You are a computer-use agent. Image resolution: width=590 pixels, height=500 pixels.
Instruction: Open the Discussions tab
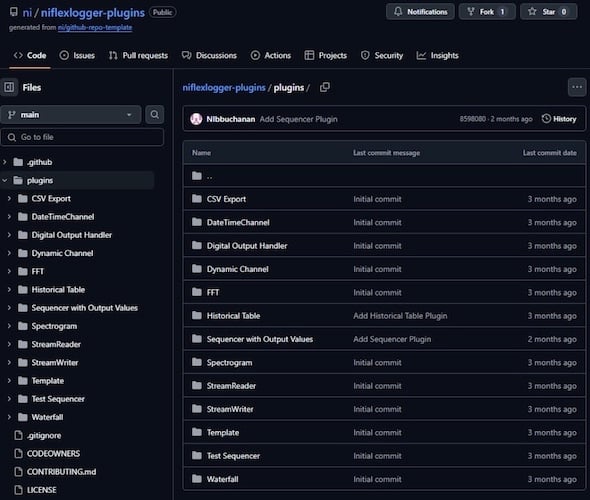tap(209, 56)
